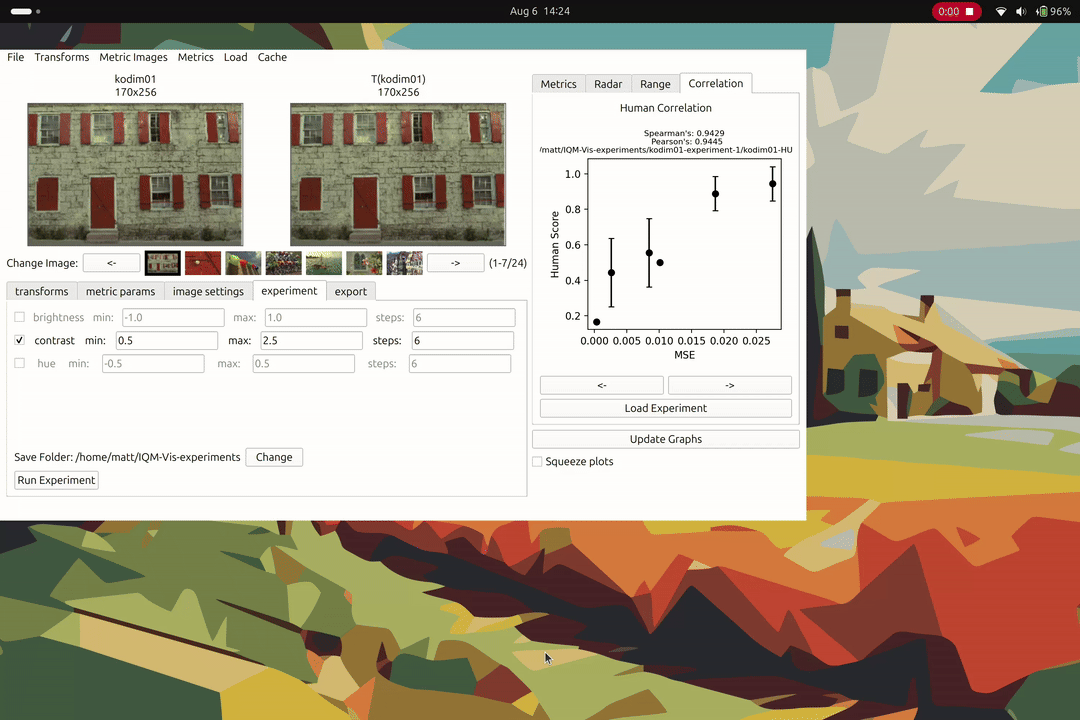Click the contrast max input field
This screenshot has height=720, width=1080.
click(x=311, y=340)
